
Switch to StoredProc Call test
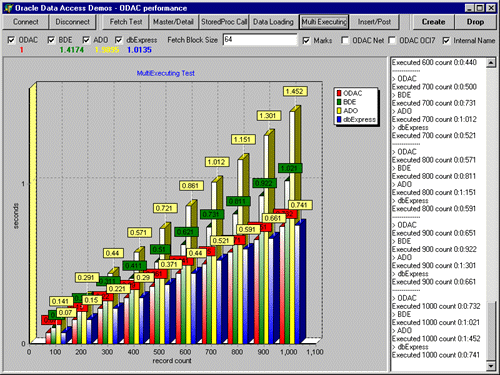(x=224, y=22)
